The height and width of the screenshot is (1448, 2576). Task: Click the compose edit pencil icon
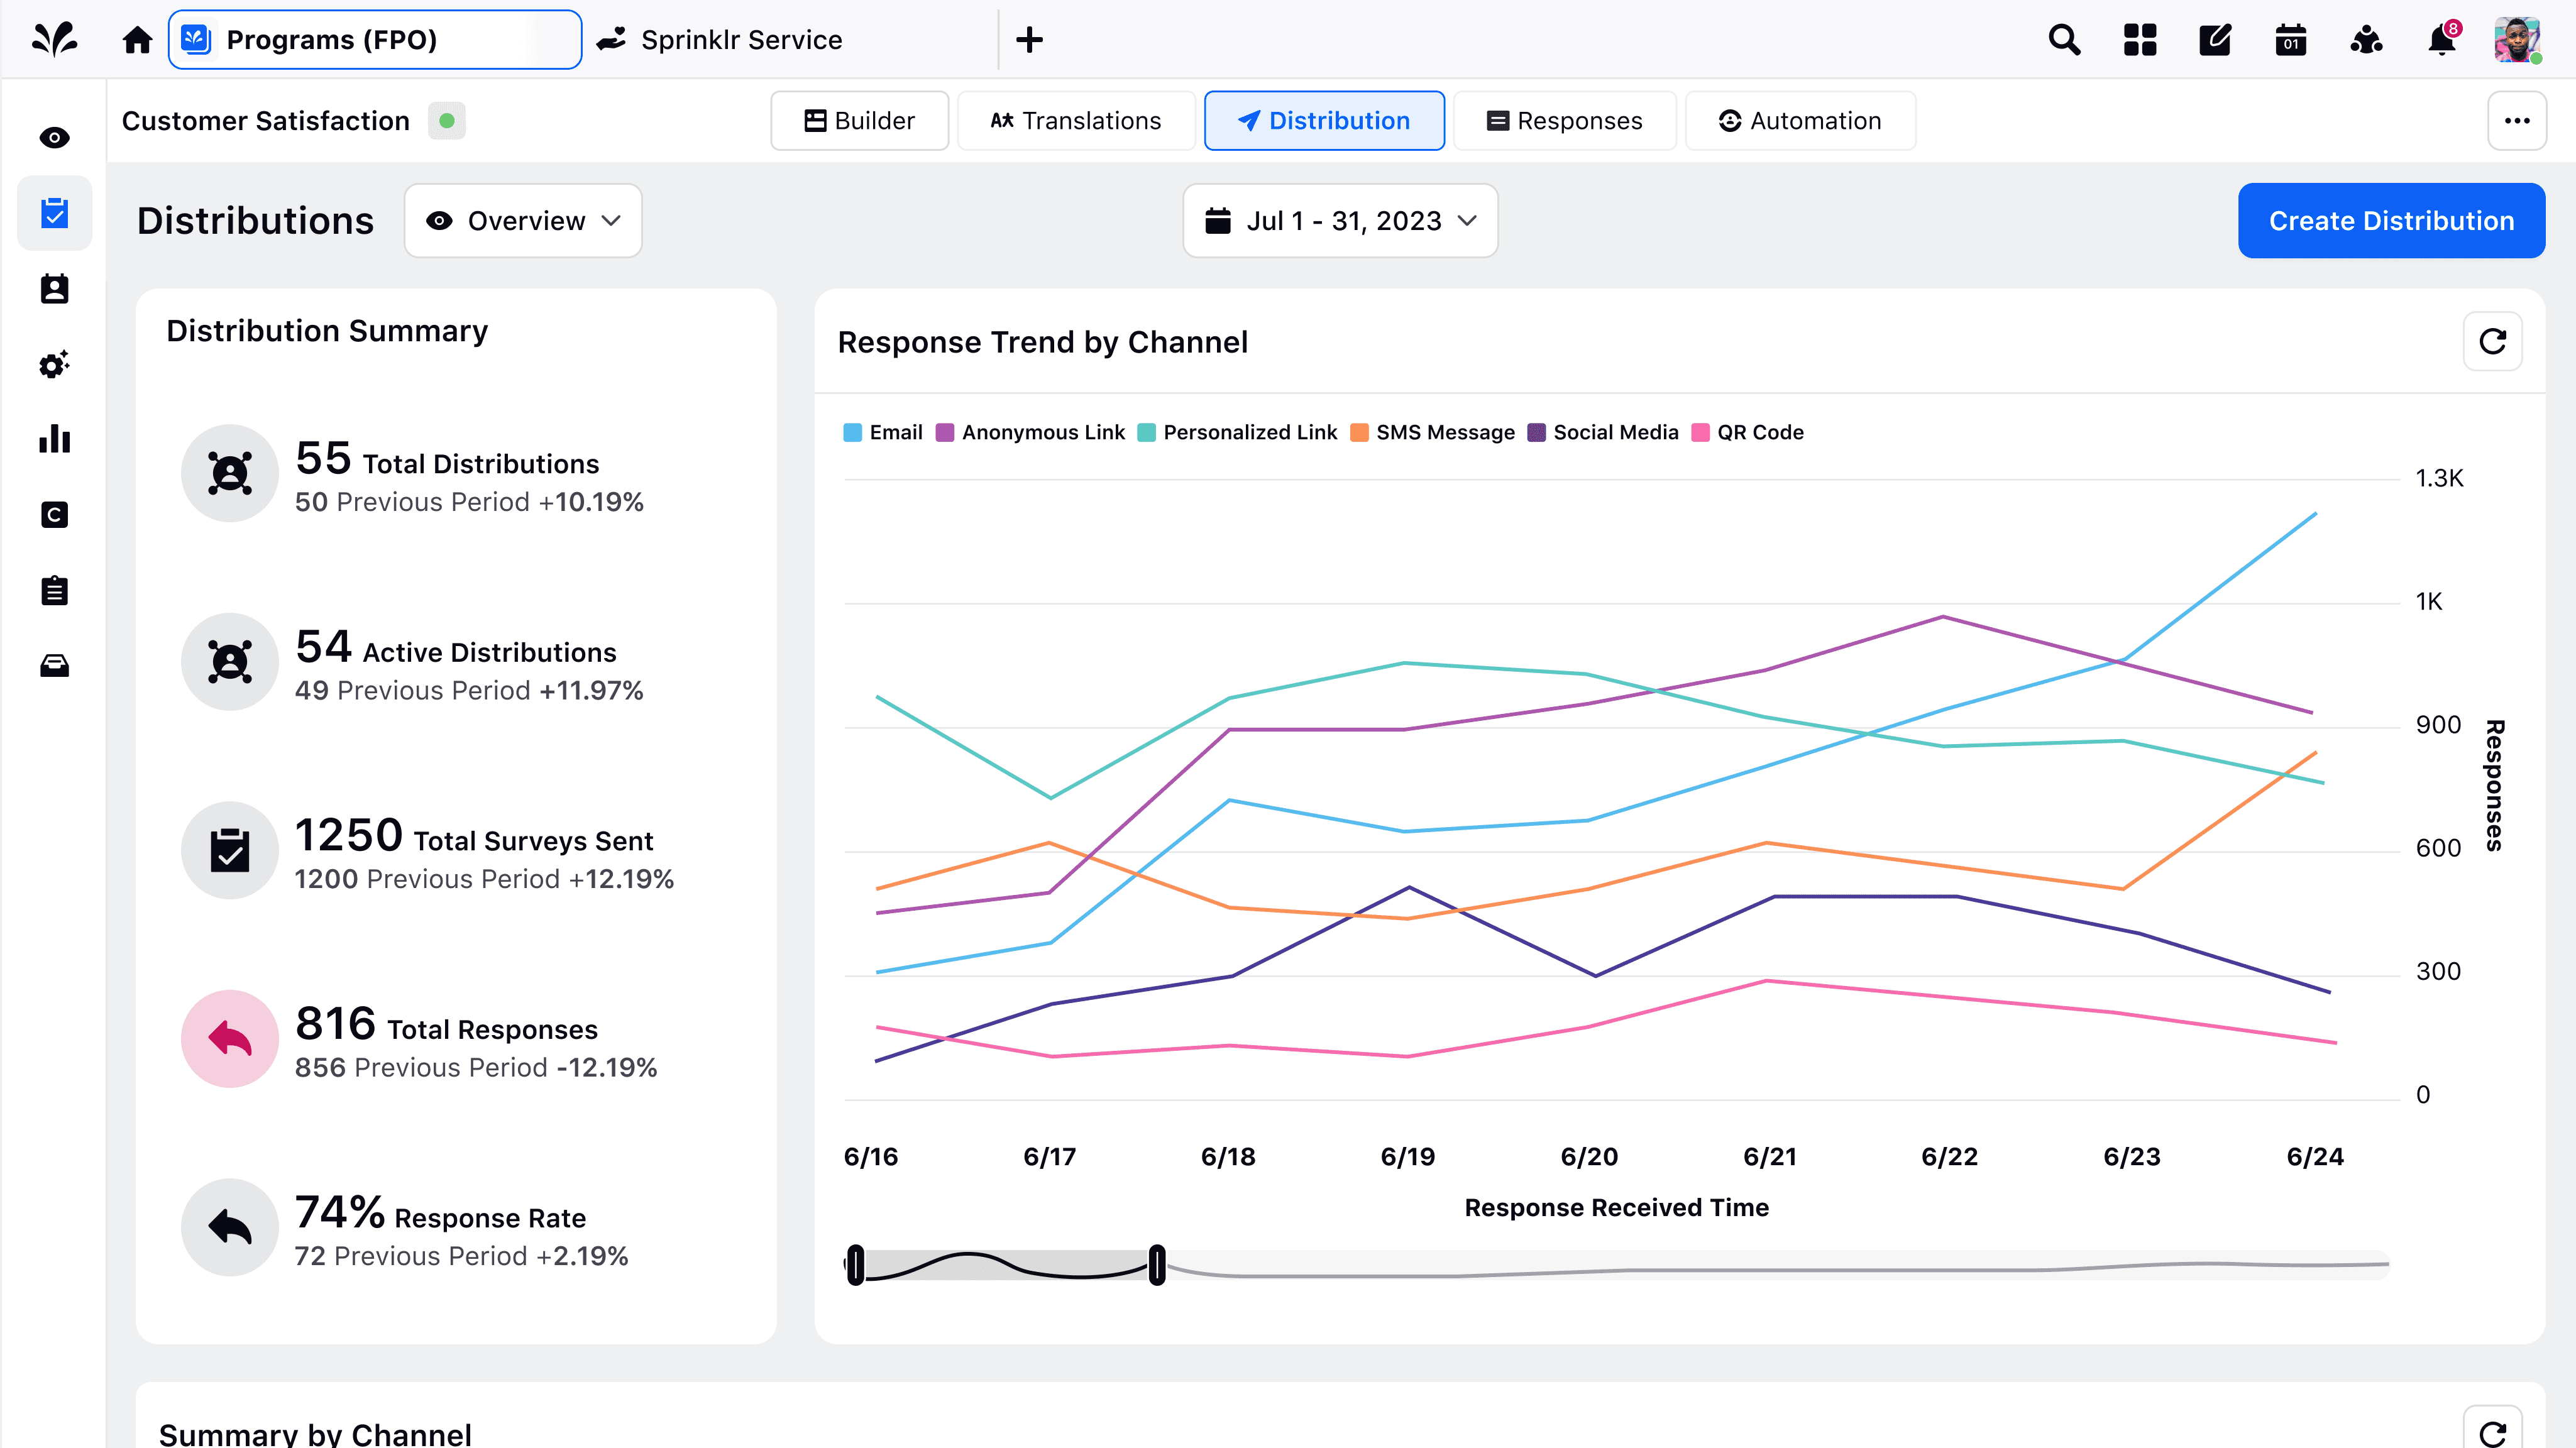2215,40
